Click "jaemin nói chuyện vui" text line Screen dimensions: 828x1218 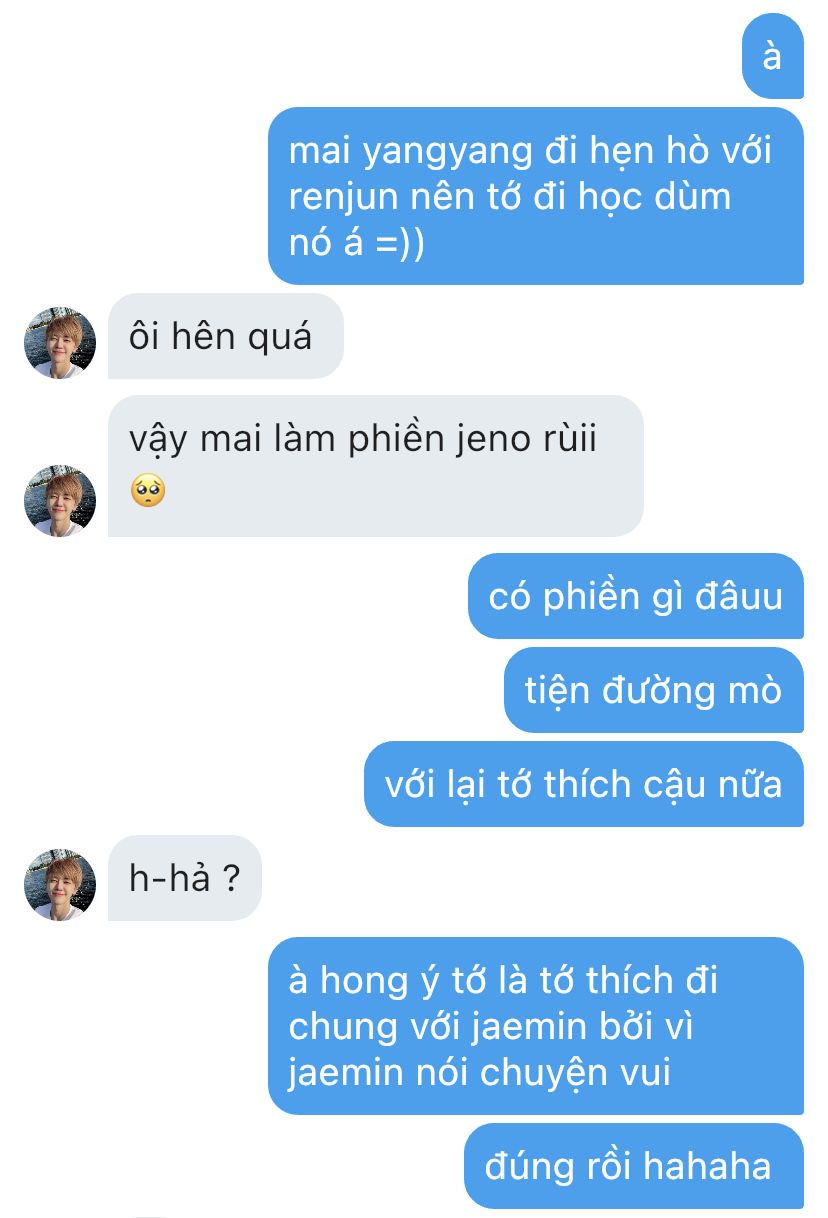(479, 1073)
